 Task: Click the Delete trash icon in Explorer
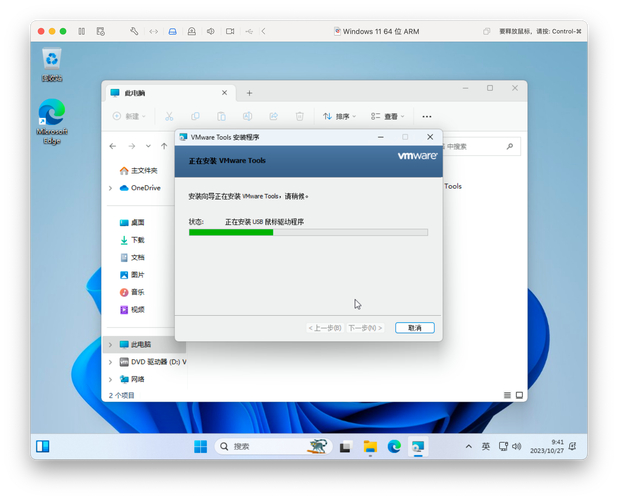[300, 116]
